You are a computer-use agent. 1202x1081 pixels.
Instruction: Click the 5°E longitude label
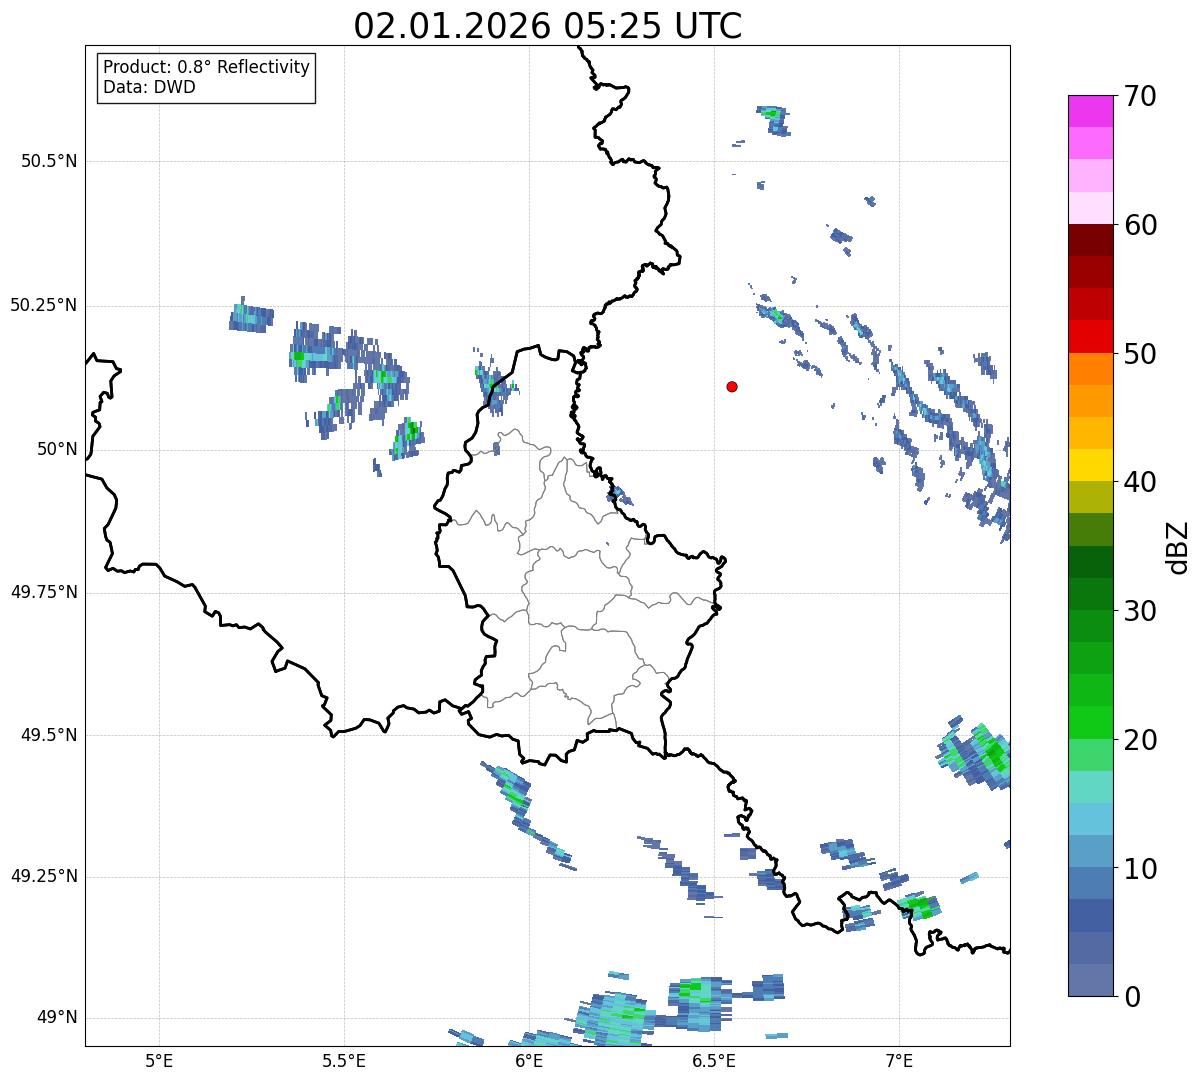pos(159,1061)
